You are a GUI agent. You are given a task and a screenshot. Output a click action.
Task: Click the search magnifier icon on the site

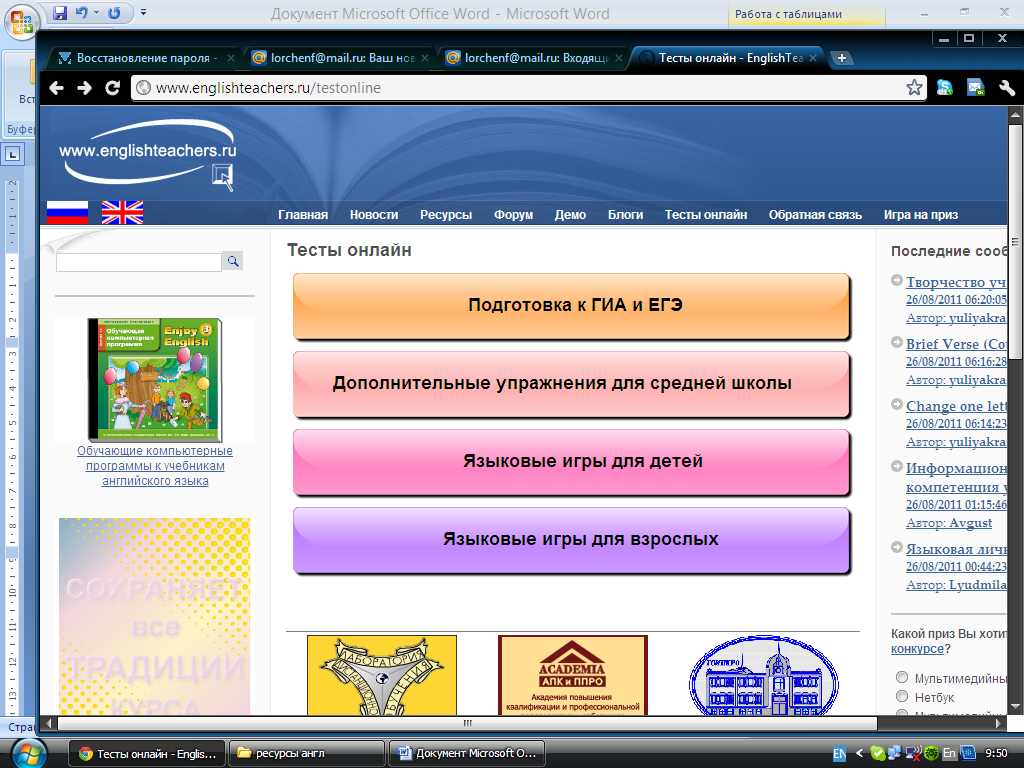point(232,261)
